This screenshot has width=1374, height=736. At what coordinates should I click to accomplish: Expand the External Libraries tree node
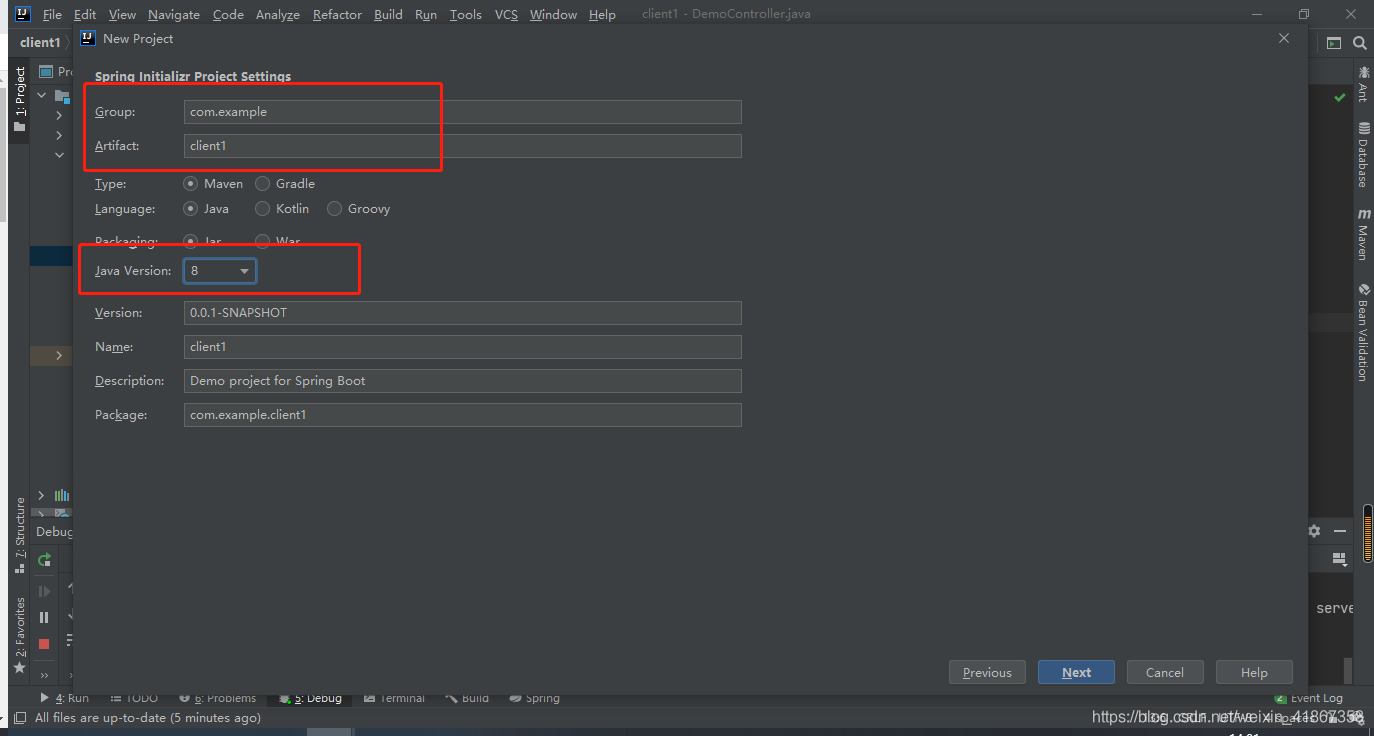tap(41, 495)
